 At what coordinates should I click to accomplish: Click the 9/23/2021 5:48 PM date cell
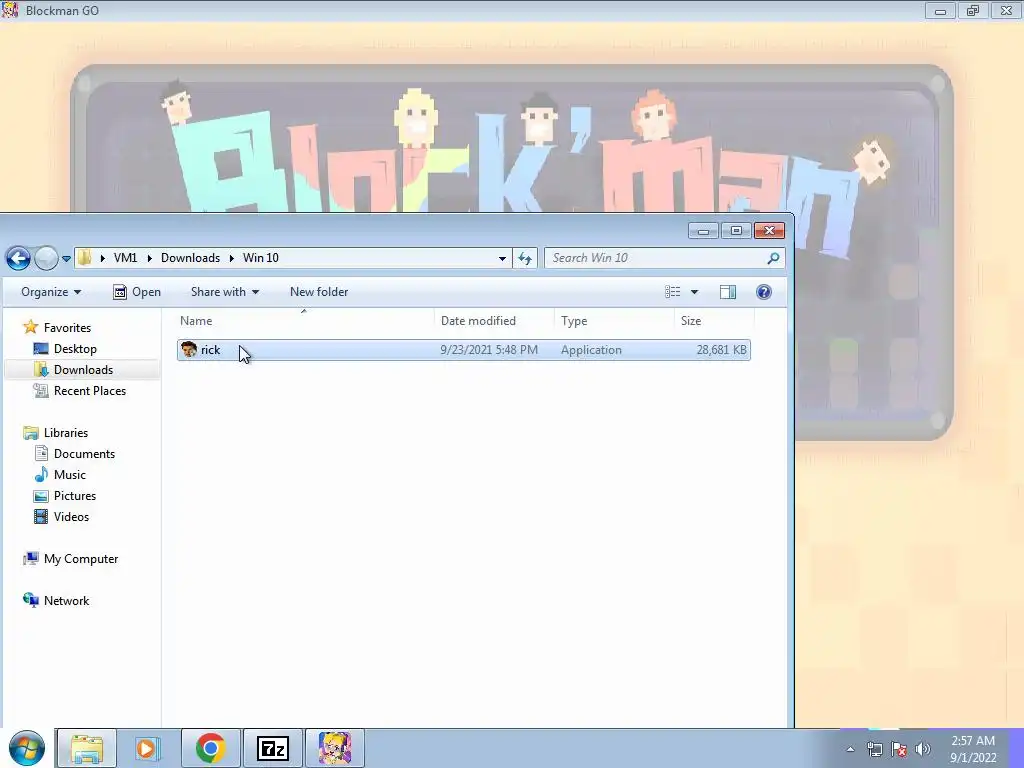point(488,350)
